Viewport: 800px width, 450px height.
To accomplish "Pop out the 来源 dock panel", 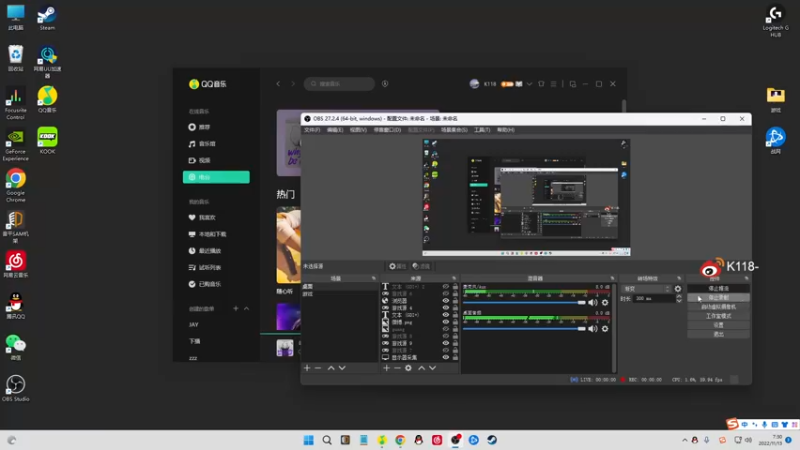I will [x=454, y=278].
